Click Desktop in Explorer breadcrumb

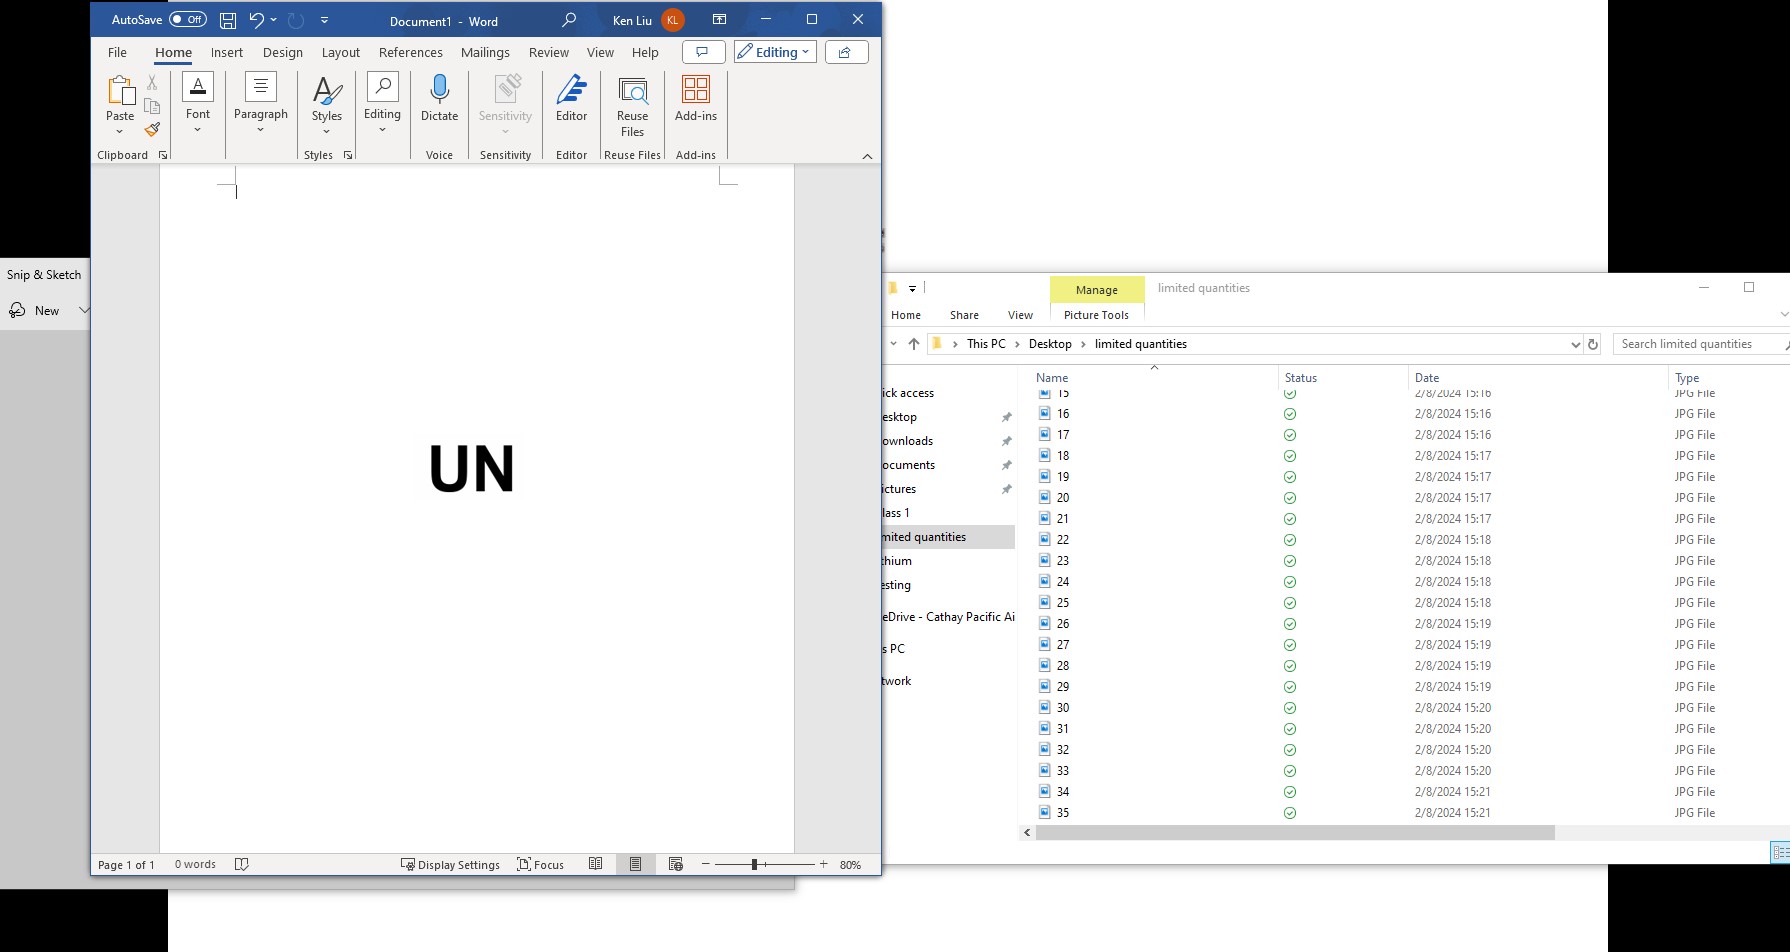[1050, 344]
